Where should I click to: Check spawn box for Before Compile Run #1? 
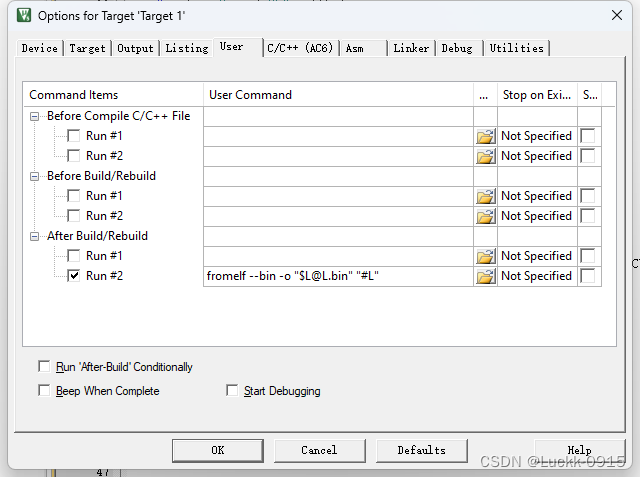pyautogui.click(x=588, y=136)
